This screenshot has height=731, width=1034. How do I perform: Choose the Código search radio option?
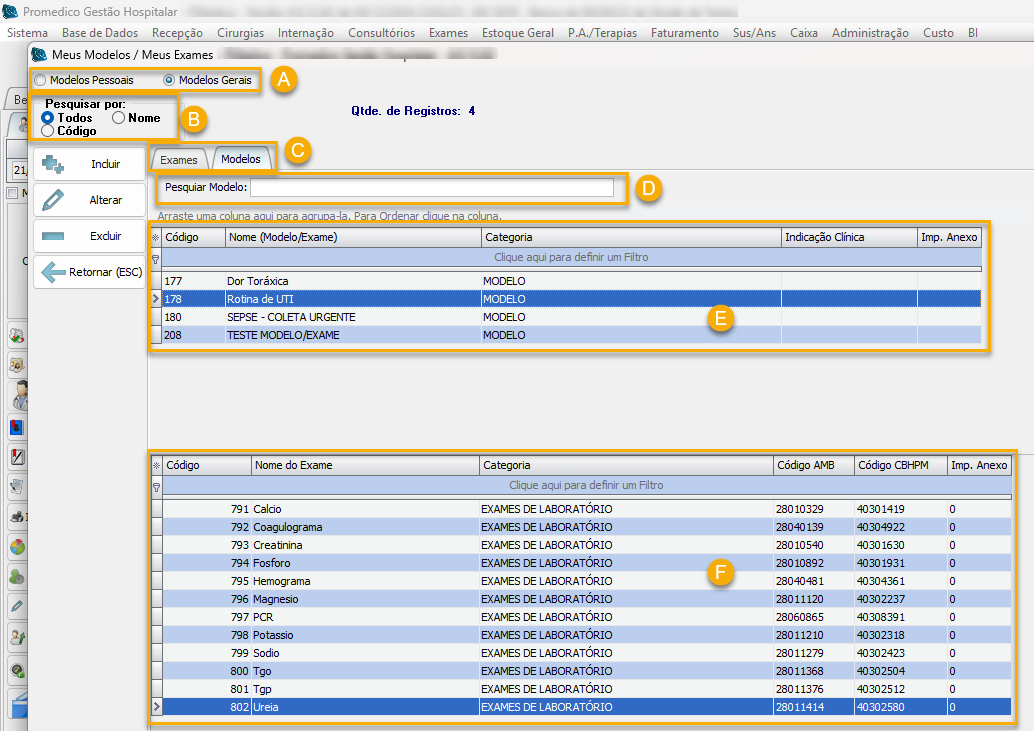[x=47, y=131]
